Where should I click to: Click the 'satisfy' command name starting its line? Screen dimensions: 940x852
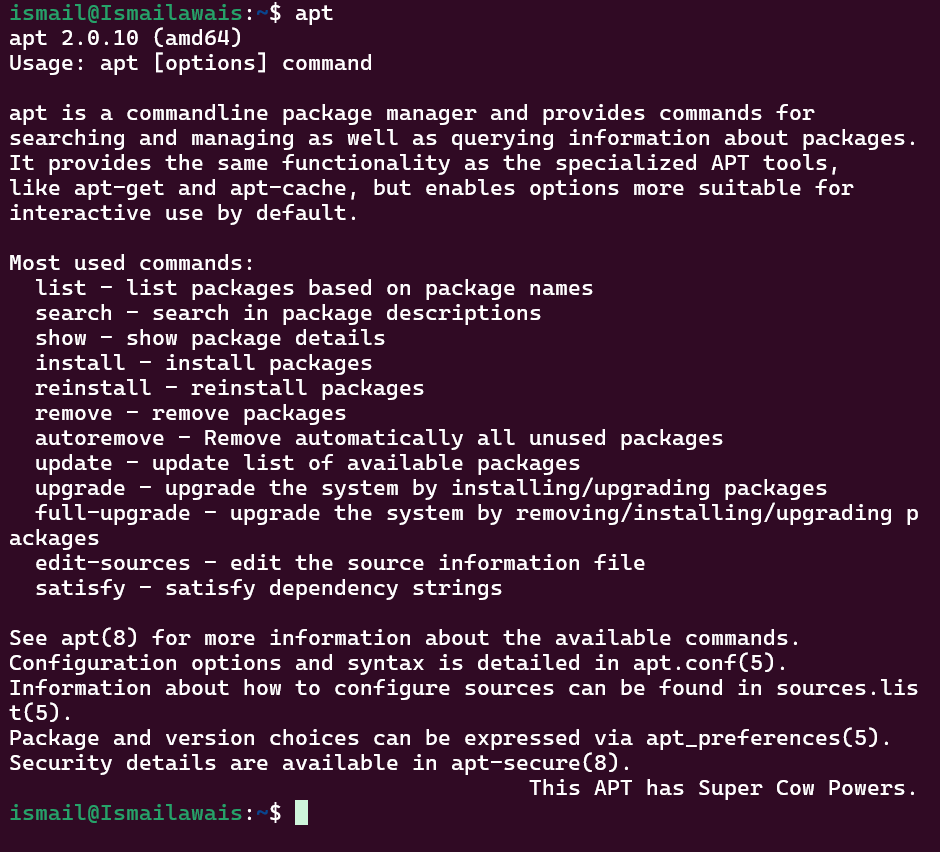point(80,588)
